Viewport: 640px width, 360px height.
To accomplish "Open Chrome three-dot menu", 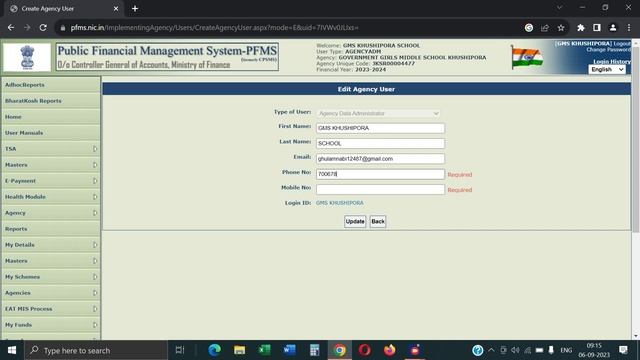I will [629, 28].
